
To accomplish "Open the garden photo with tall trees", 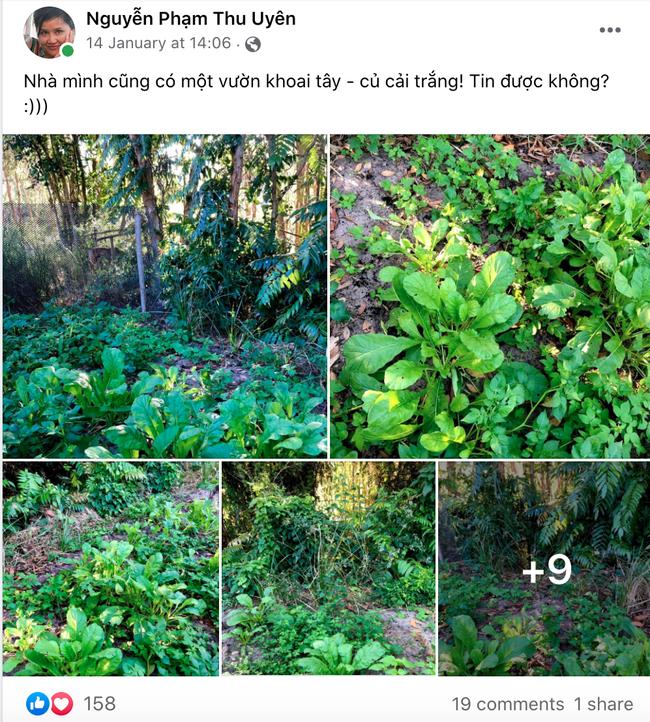I will tap(165, 296).
